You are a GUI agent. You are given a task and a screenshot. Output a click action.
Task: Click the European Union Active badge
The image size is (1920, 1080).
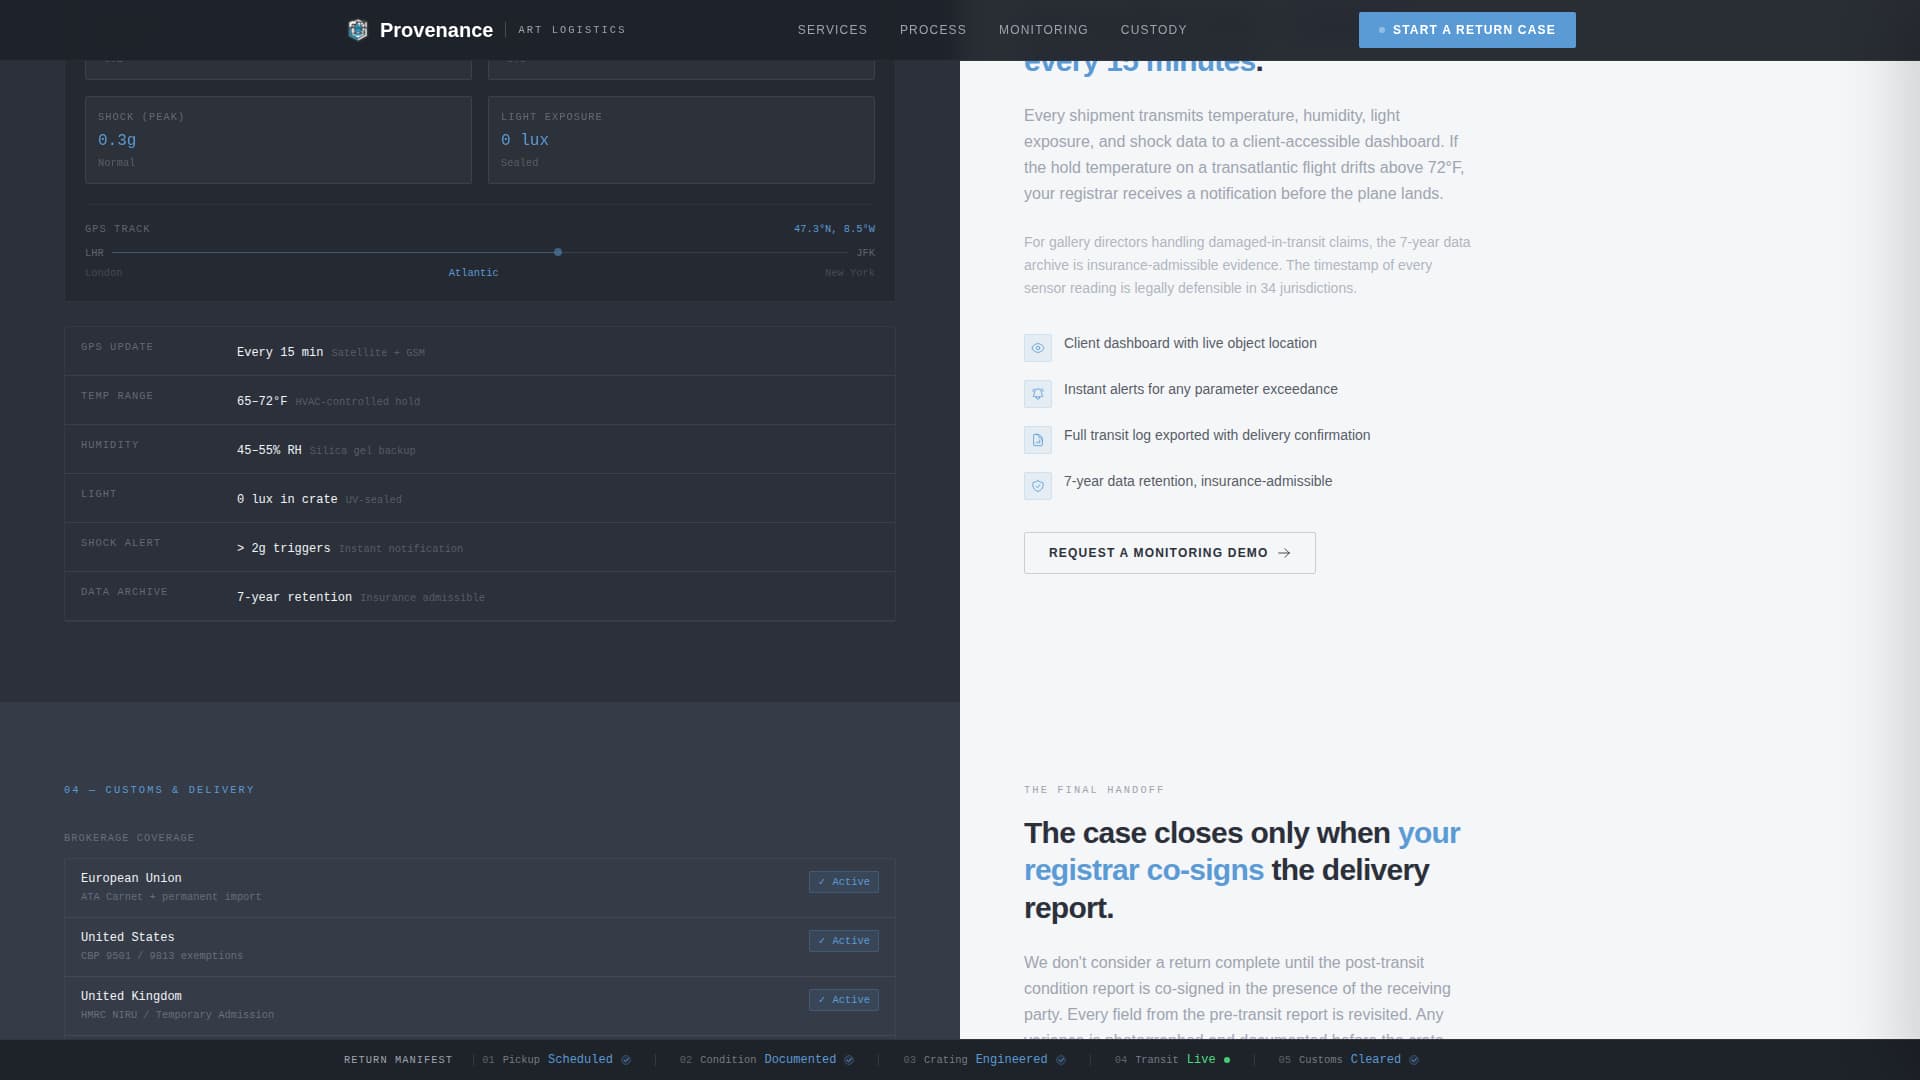click(x=844, y=882)
